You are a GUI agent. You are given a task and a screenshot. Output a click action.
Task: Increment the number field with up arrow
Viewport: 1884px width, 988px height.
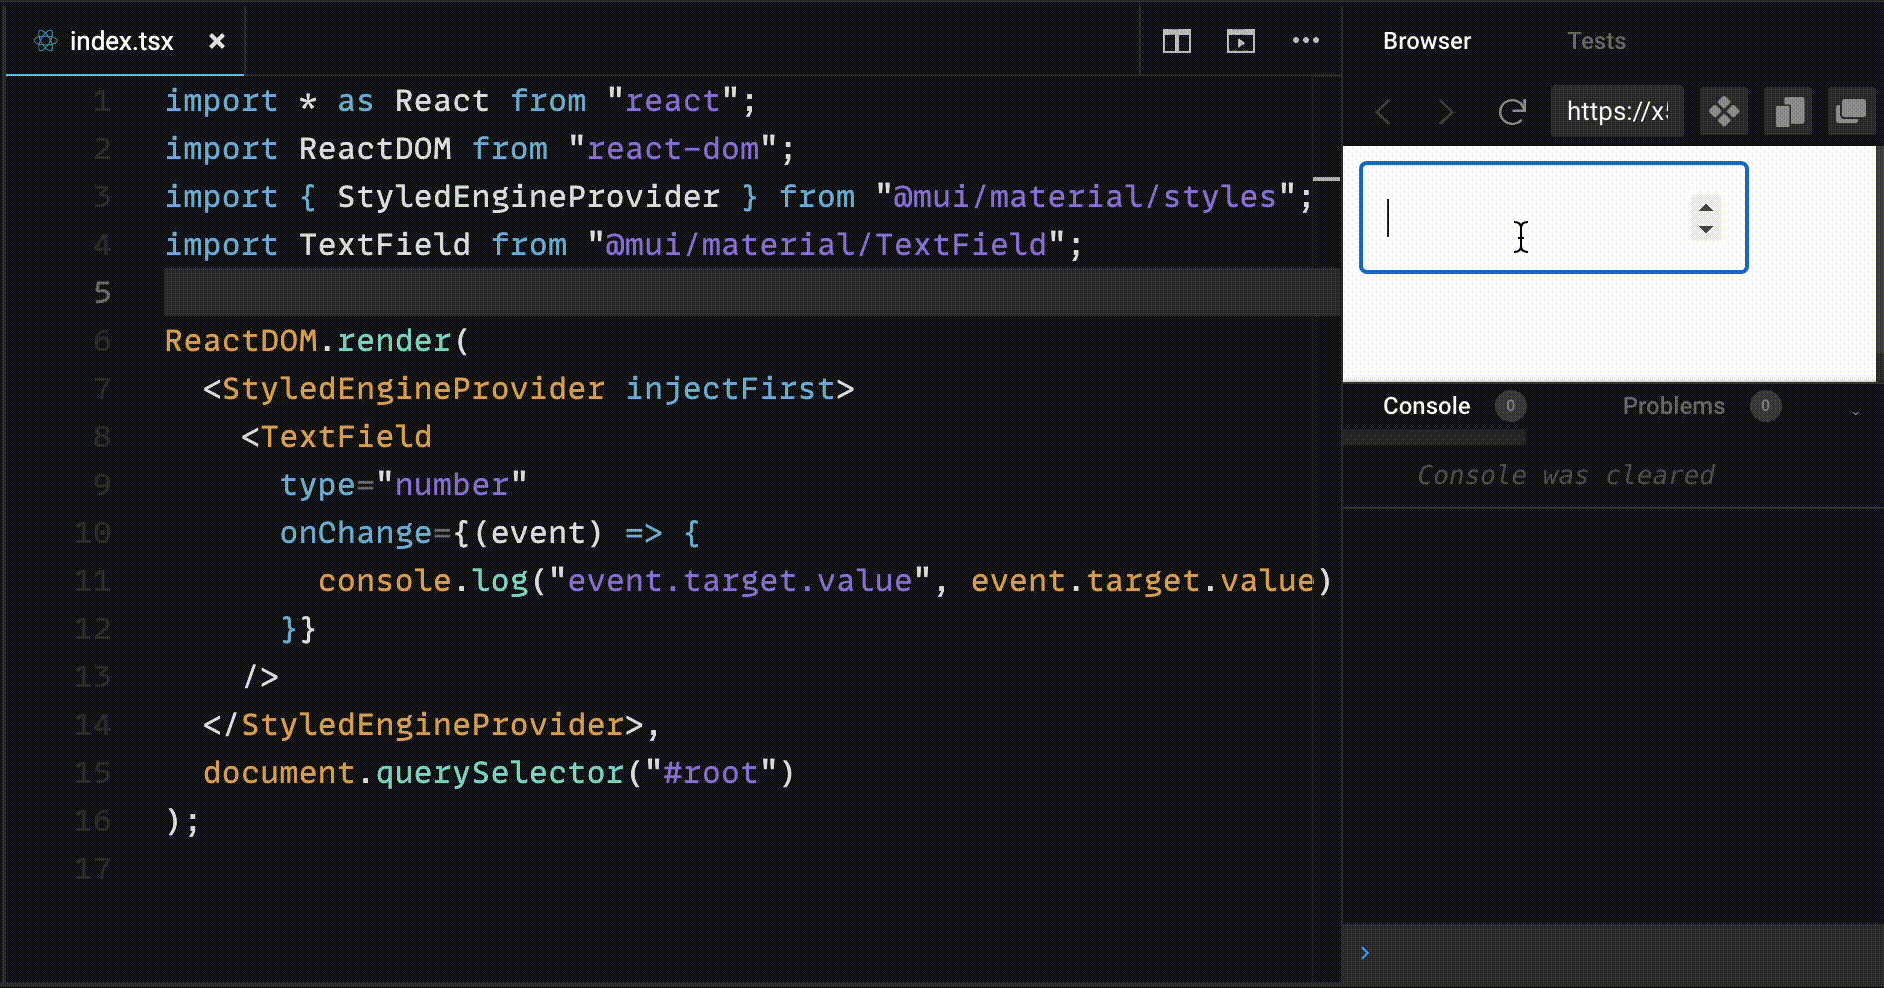point(1706,207)
